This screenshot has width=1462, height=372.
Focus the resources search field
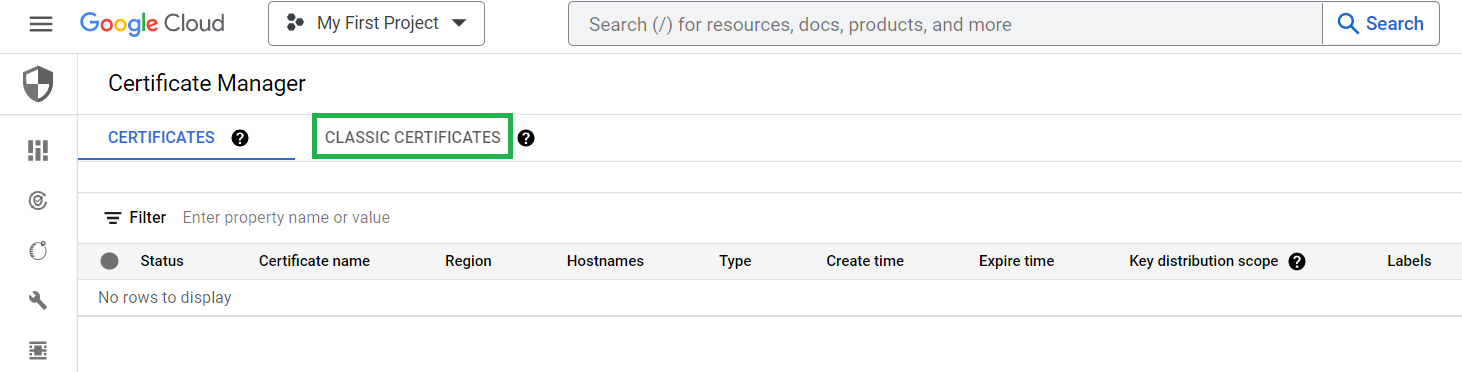(x=945, y=24)
